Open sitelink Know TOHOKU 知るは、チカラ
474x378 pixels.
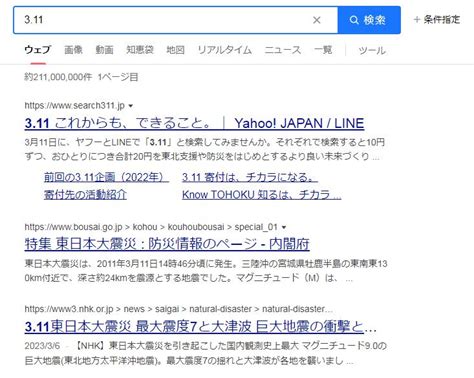pyautogui.click(x=262, y=194)
